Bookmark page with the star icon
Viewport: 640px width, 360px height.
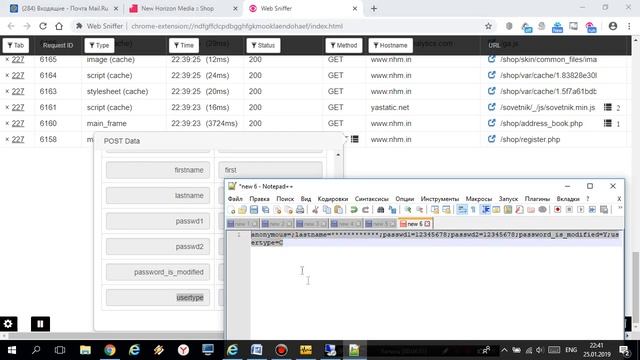489,26
